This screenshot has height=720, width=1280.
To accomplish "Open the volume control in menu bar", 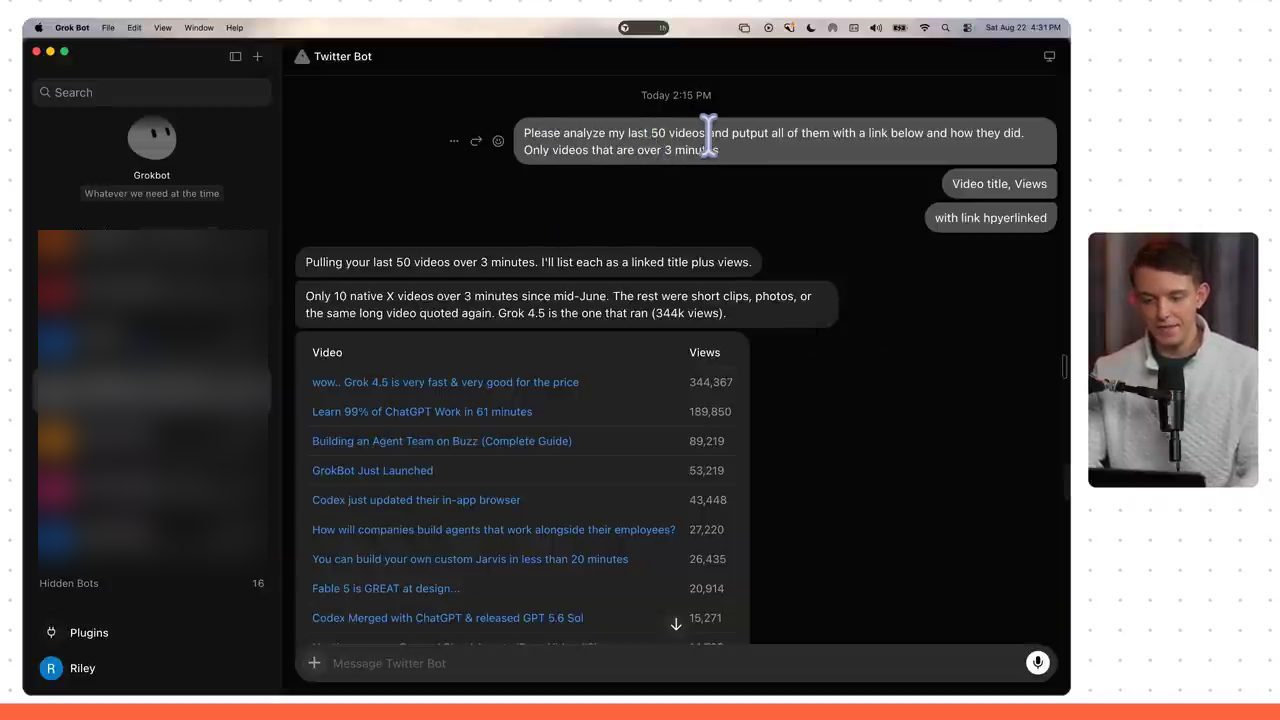I will coord(876,28).
